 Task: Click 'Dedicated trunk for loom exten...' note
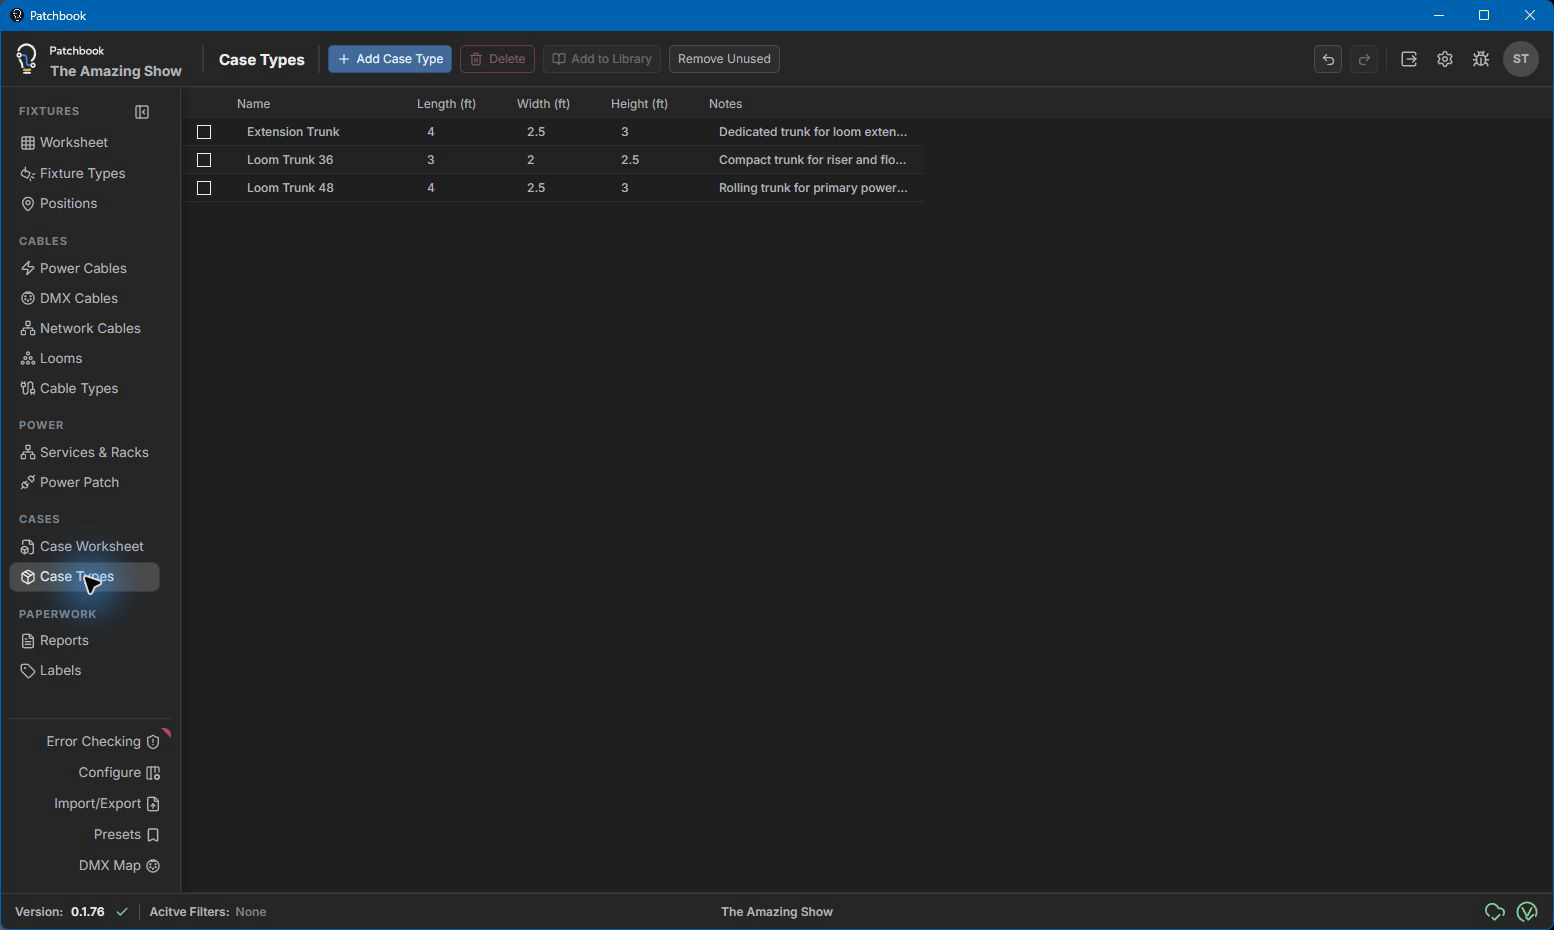coord(813,132)
